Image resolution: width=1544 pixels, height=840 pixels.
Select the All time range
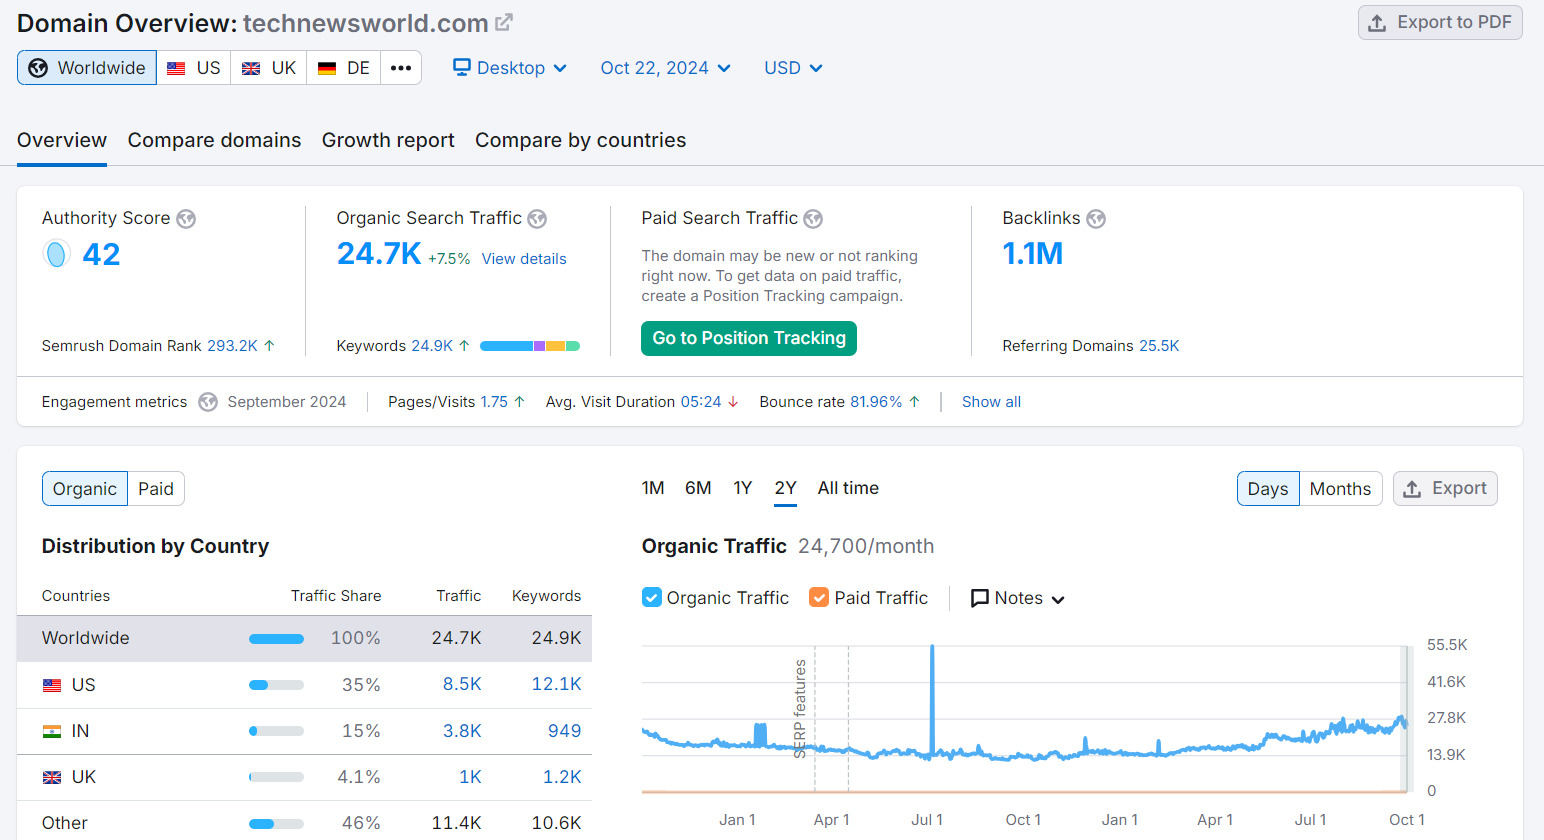pyautogui.click(x=848, y=488)
